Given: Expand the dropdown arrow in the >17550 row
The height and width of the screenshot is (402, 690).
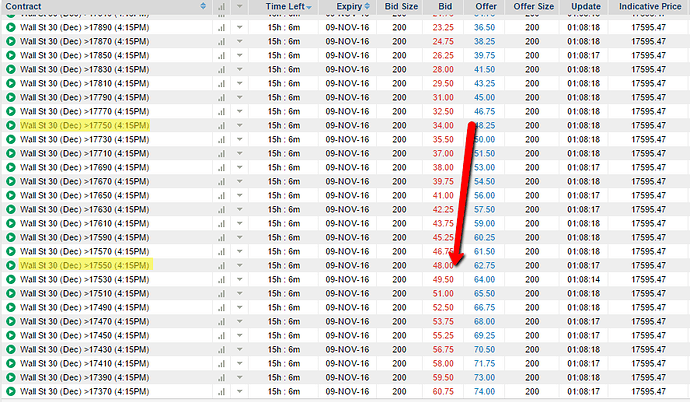Looking at the screenshot, I should 239,265.
